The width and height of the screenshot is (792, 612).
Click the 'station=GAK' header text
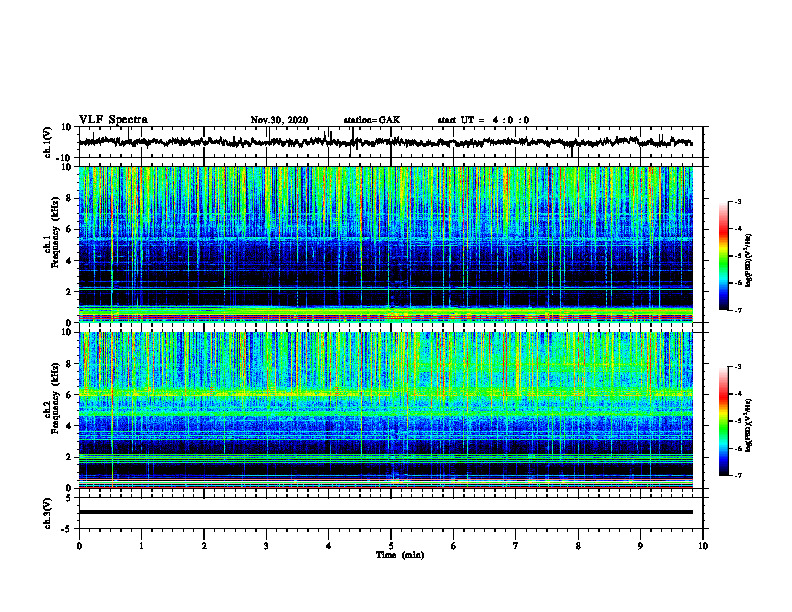372,120
